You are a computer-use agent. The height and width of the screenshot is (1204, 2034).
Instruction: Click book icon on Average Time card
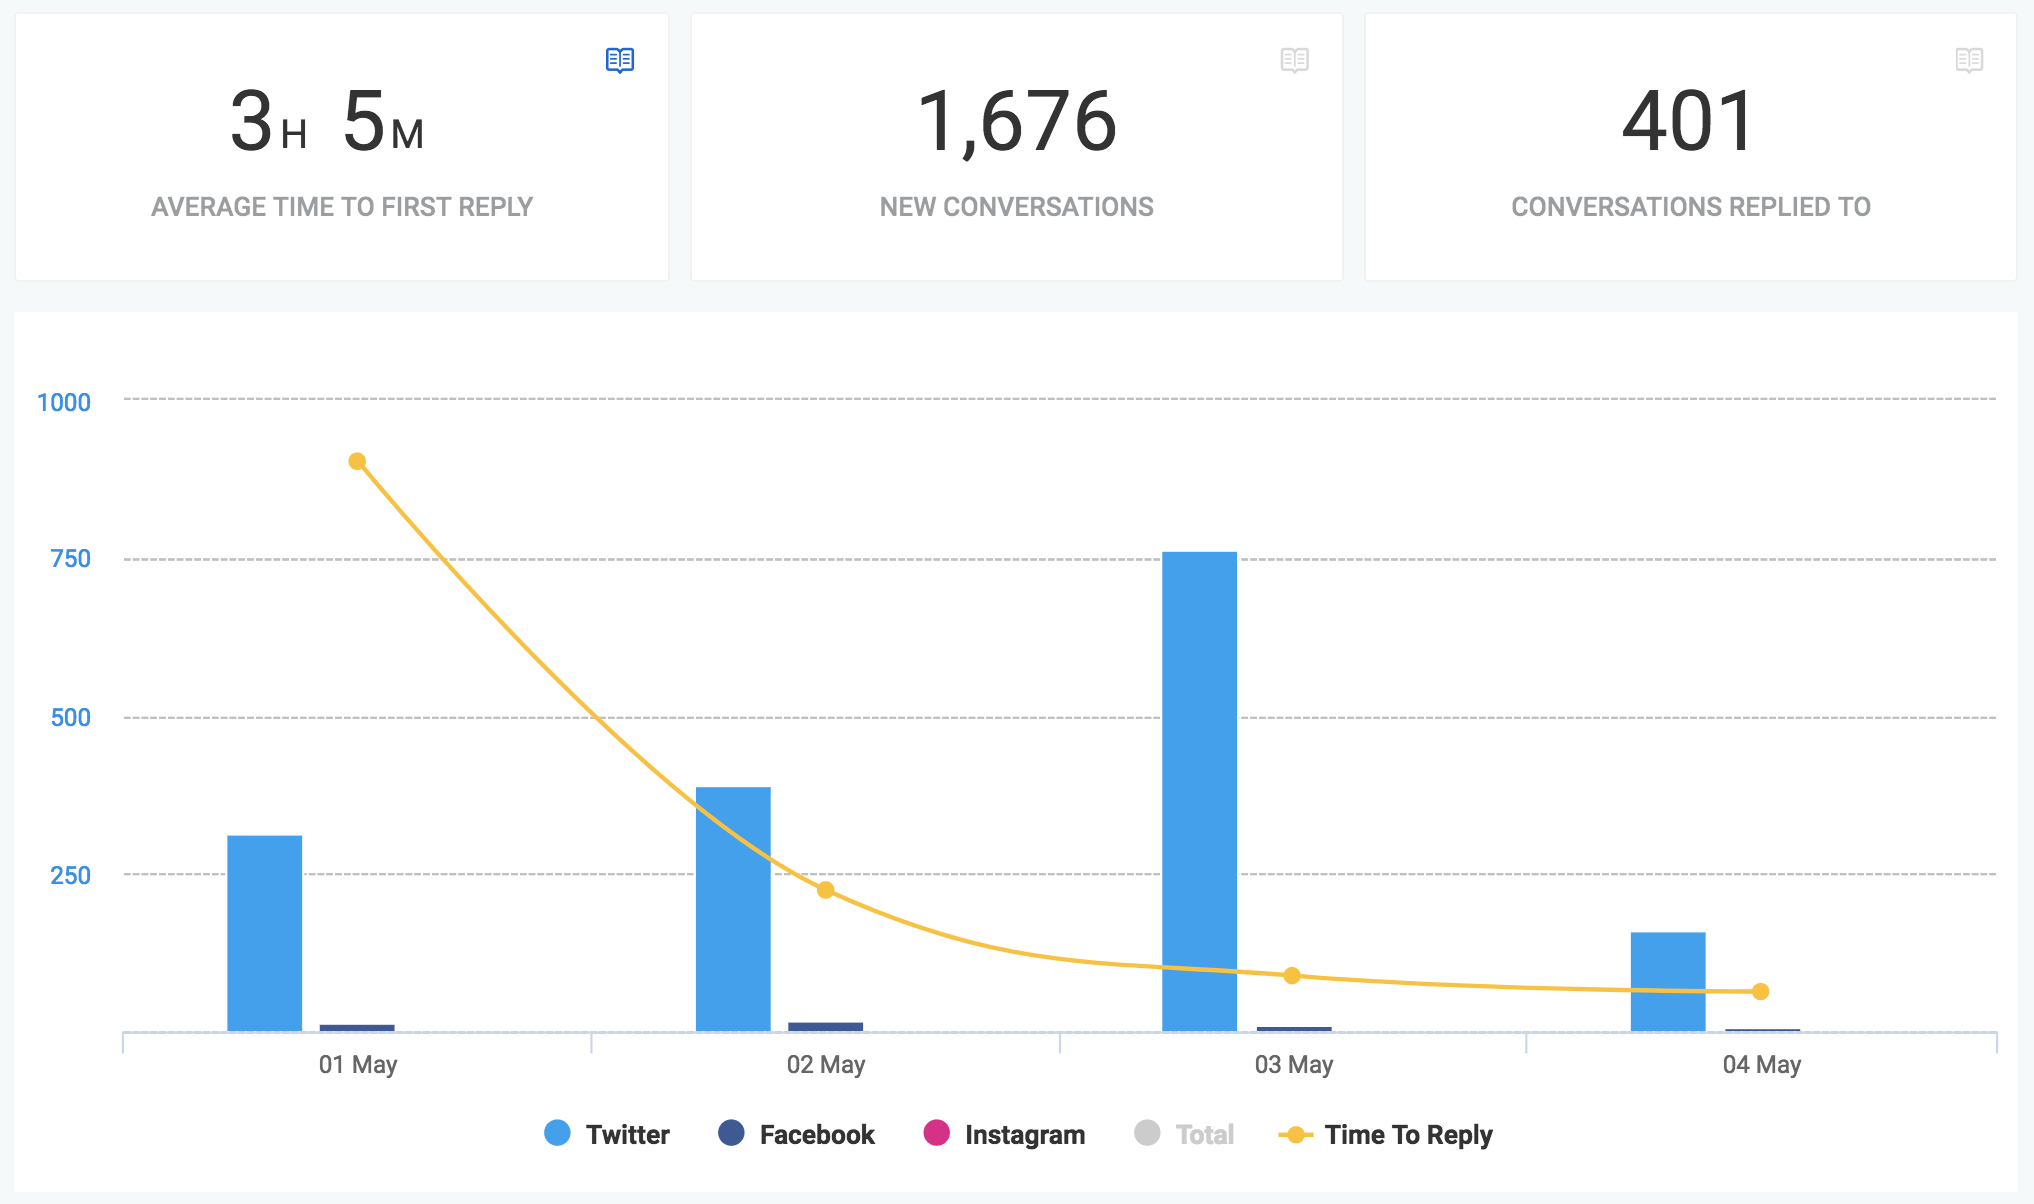click(620, 60)
